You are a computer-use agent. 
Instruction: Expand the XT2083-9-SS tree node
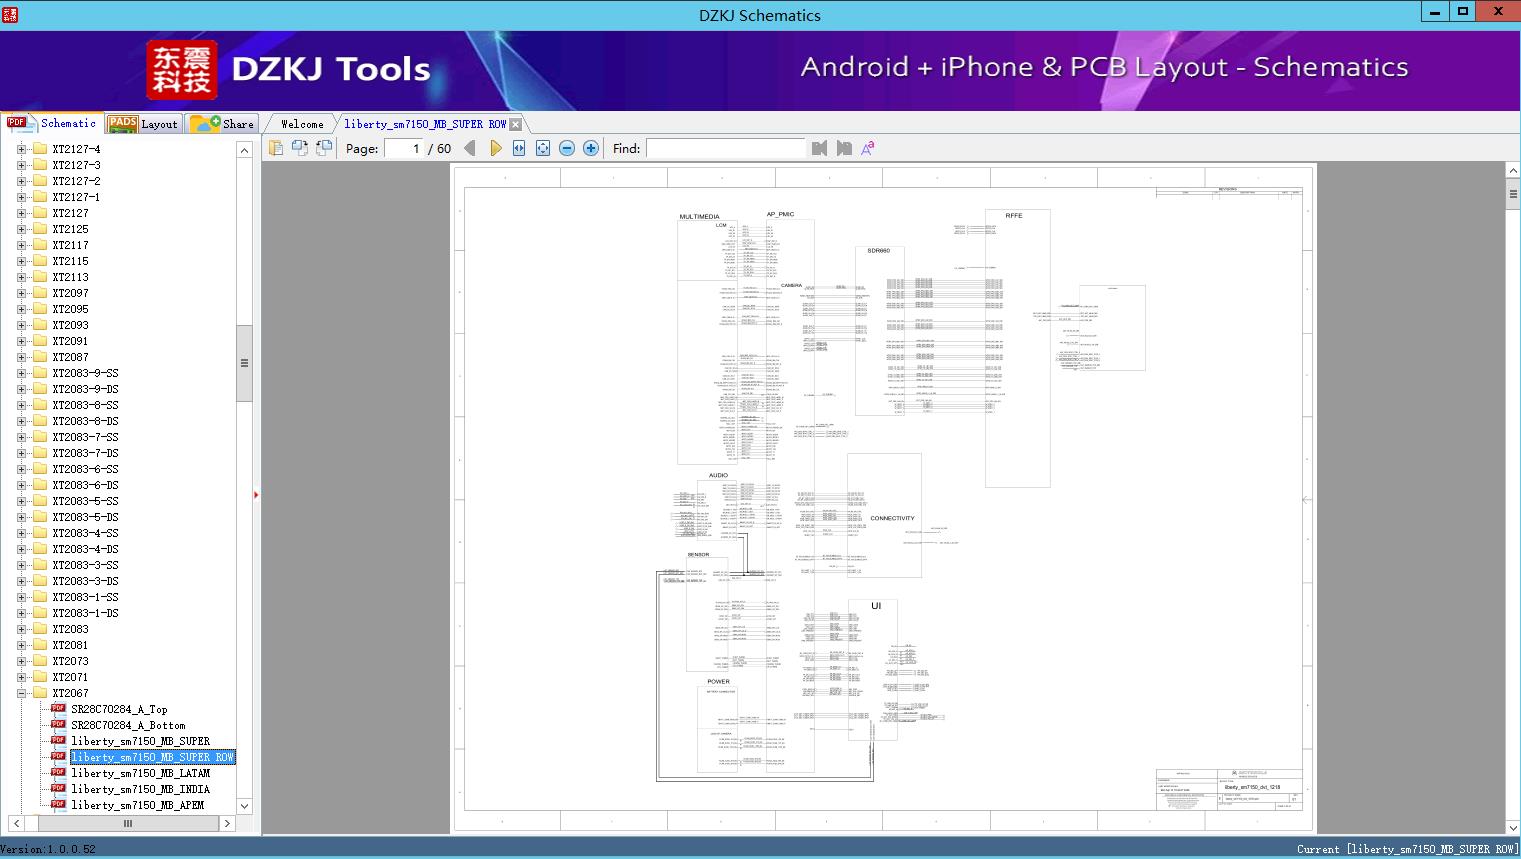pyautogui.click(x=20, y=373)
